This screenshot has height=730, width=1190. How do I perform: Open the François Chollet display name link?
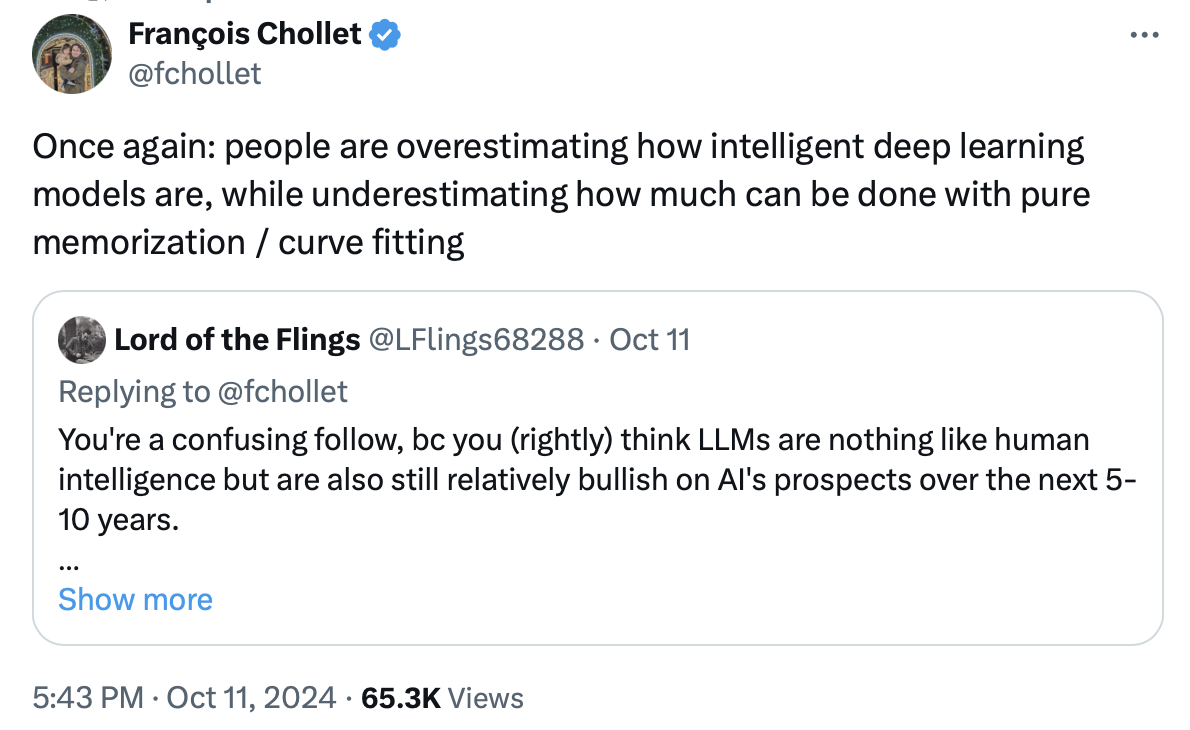point(244,35)
